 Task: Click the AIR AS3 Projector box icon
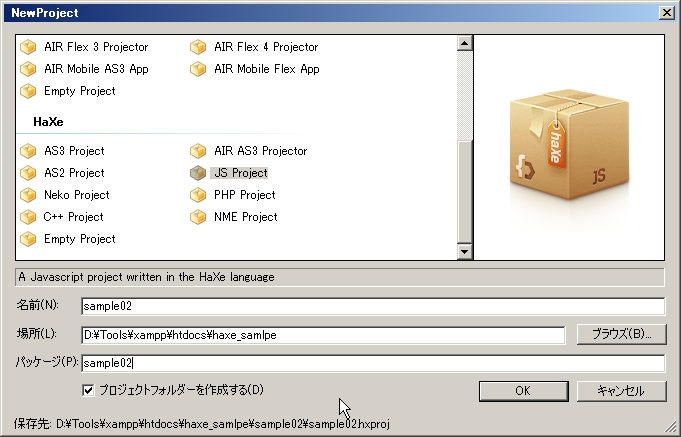[198, 151]
